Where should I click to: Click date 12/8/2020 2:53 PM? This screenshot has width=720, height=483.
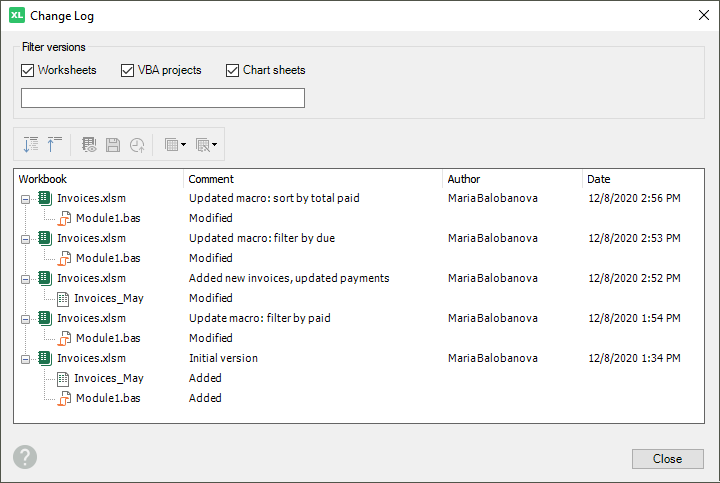tap(634, 238)
